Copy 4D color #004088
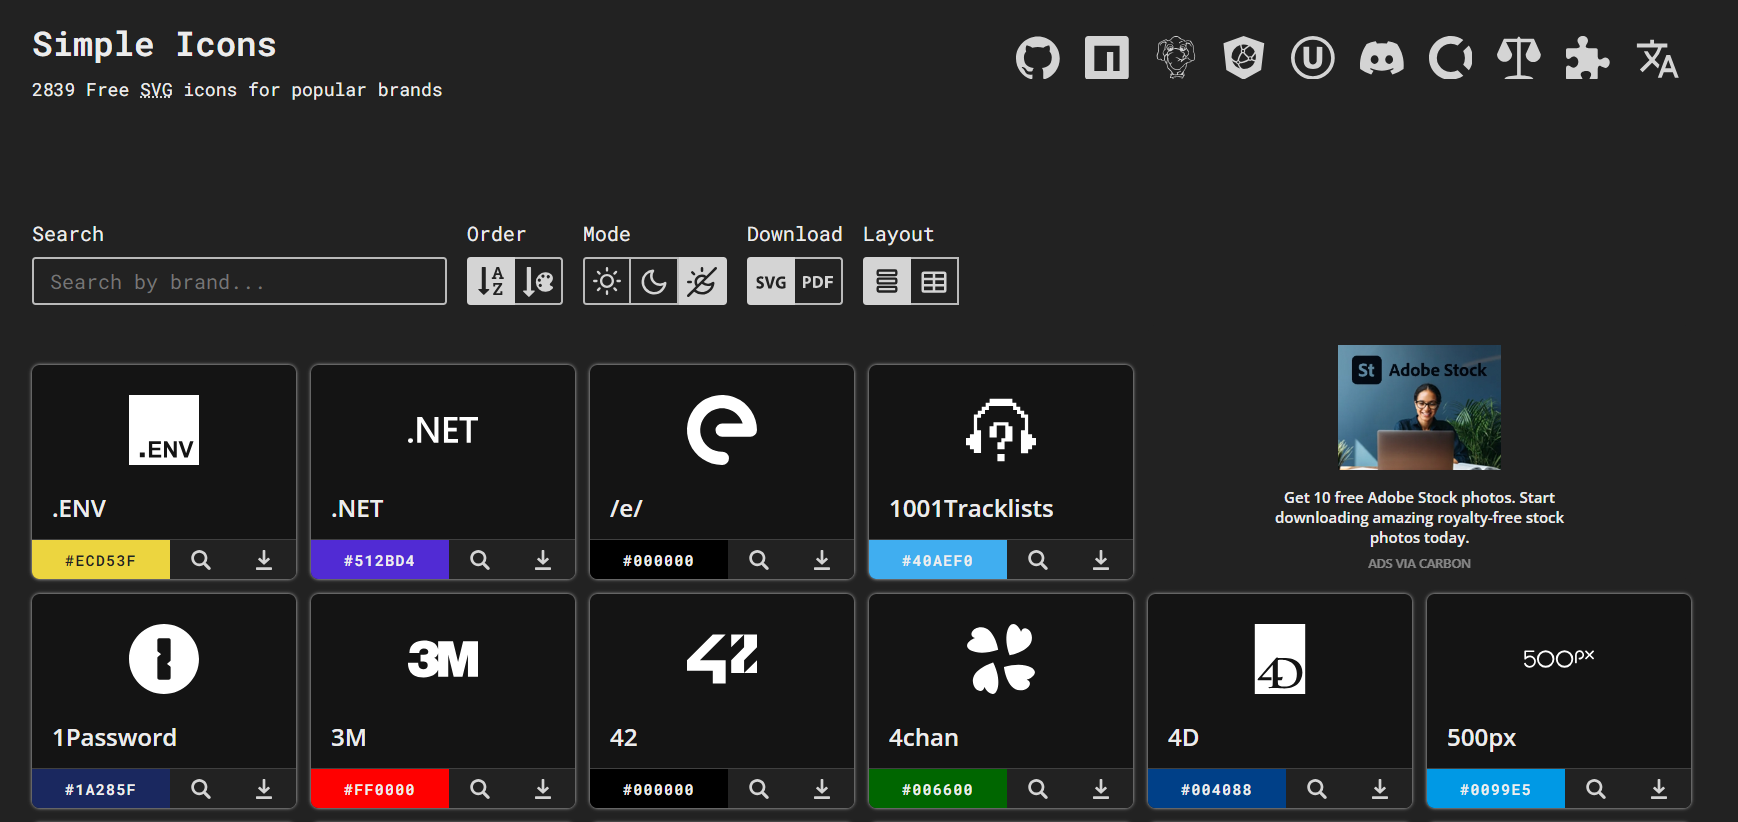 [x=1217, y=789]
